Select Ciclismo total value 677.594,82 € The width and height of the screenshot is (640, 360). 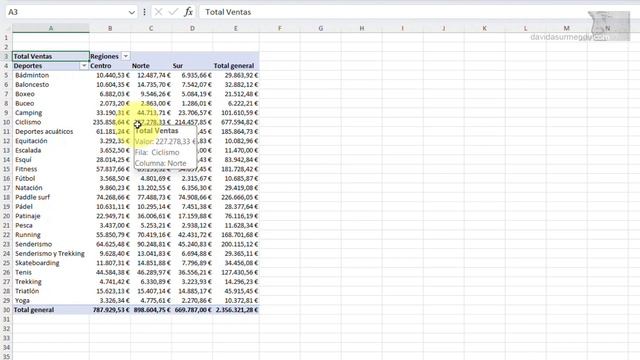tap(240, 122)
